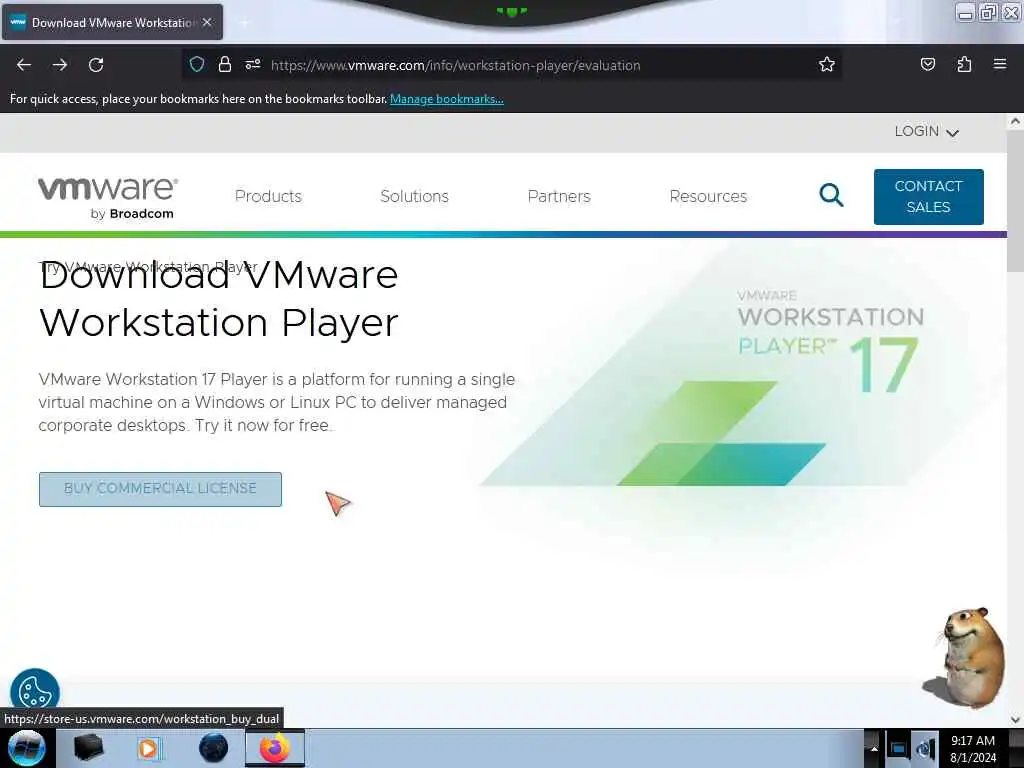Open Firefox extensions menu

(964, 65)
